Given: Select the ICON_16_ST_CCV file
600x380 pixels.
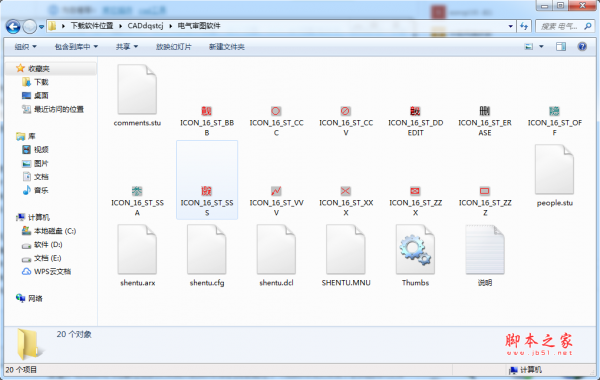Looking at the screenshot, I should 346,121.
